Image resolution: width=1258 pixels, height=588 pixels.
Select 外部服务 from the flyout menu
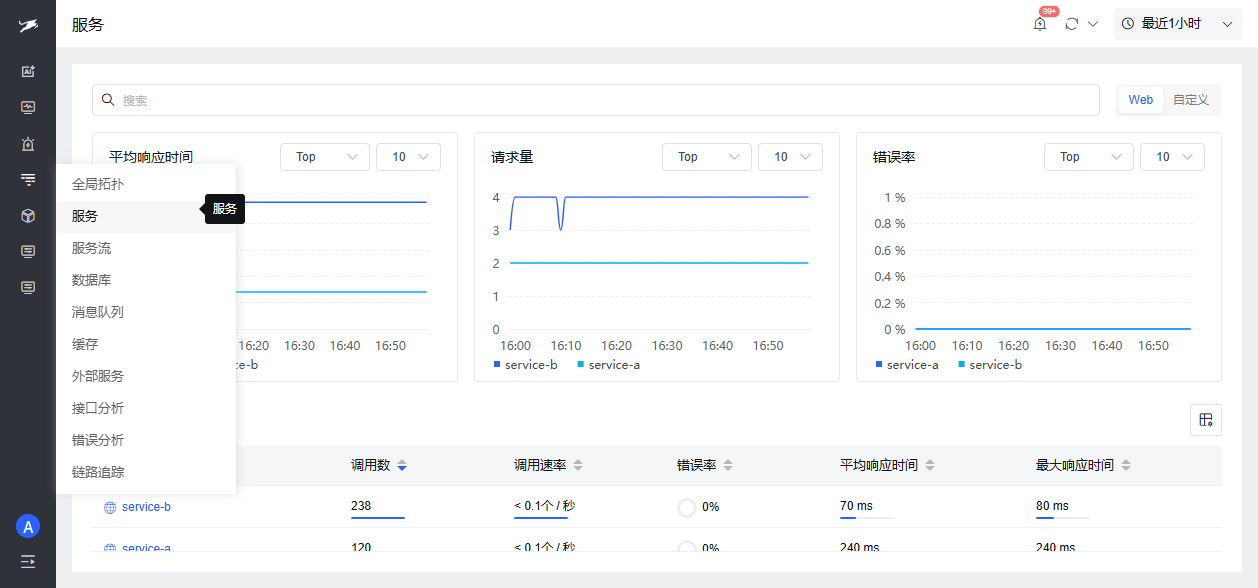(146, 376)
